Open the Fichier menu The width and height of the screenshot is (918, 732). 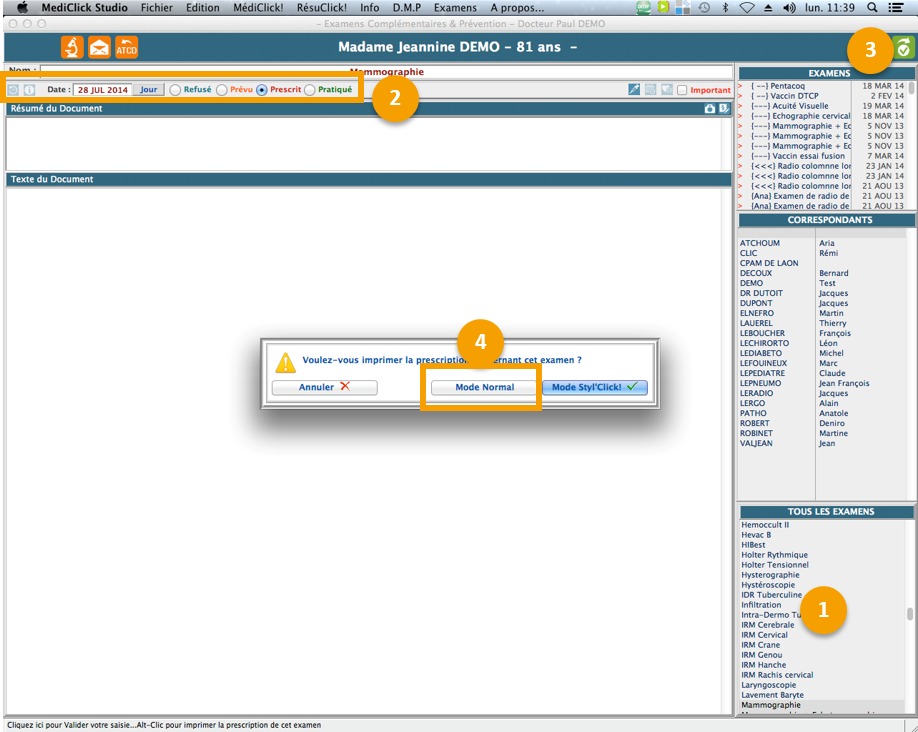click(156, 7)
